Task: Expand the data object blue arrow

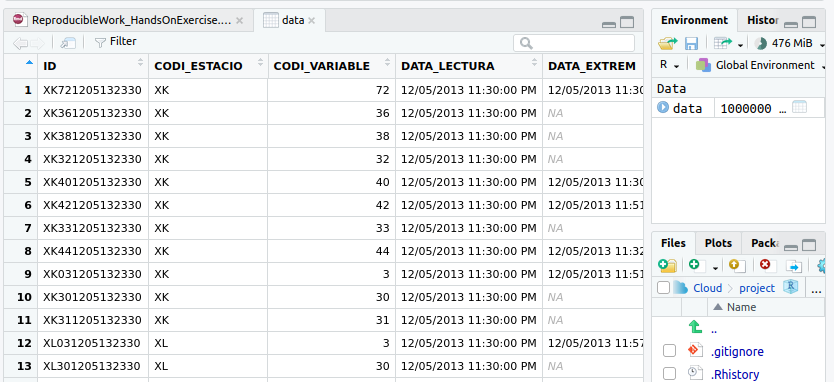Action: point(663,107)
